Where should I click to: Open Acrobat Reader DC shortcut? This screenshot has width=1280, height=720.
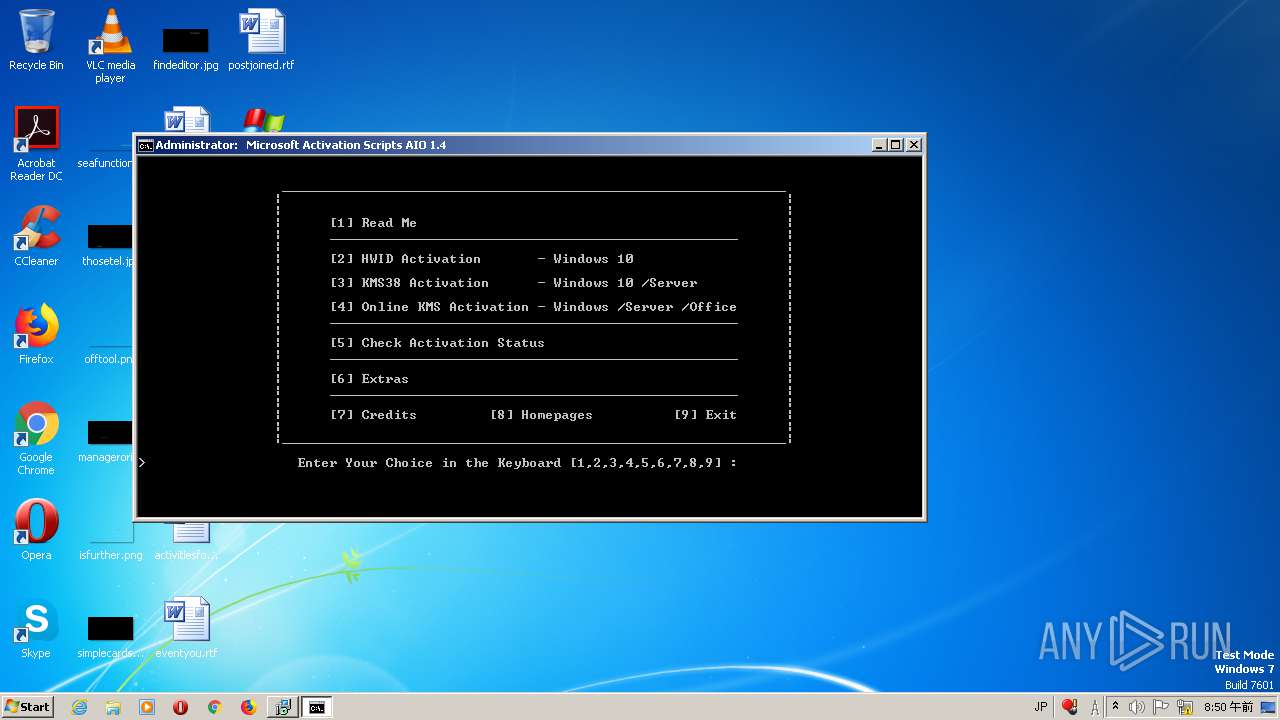click(36, 144)
